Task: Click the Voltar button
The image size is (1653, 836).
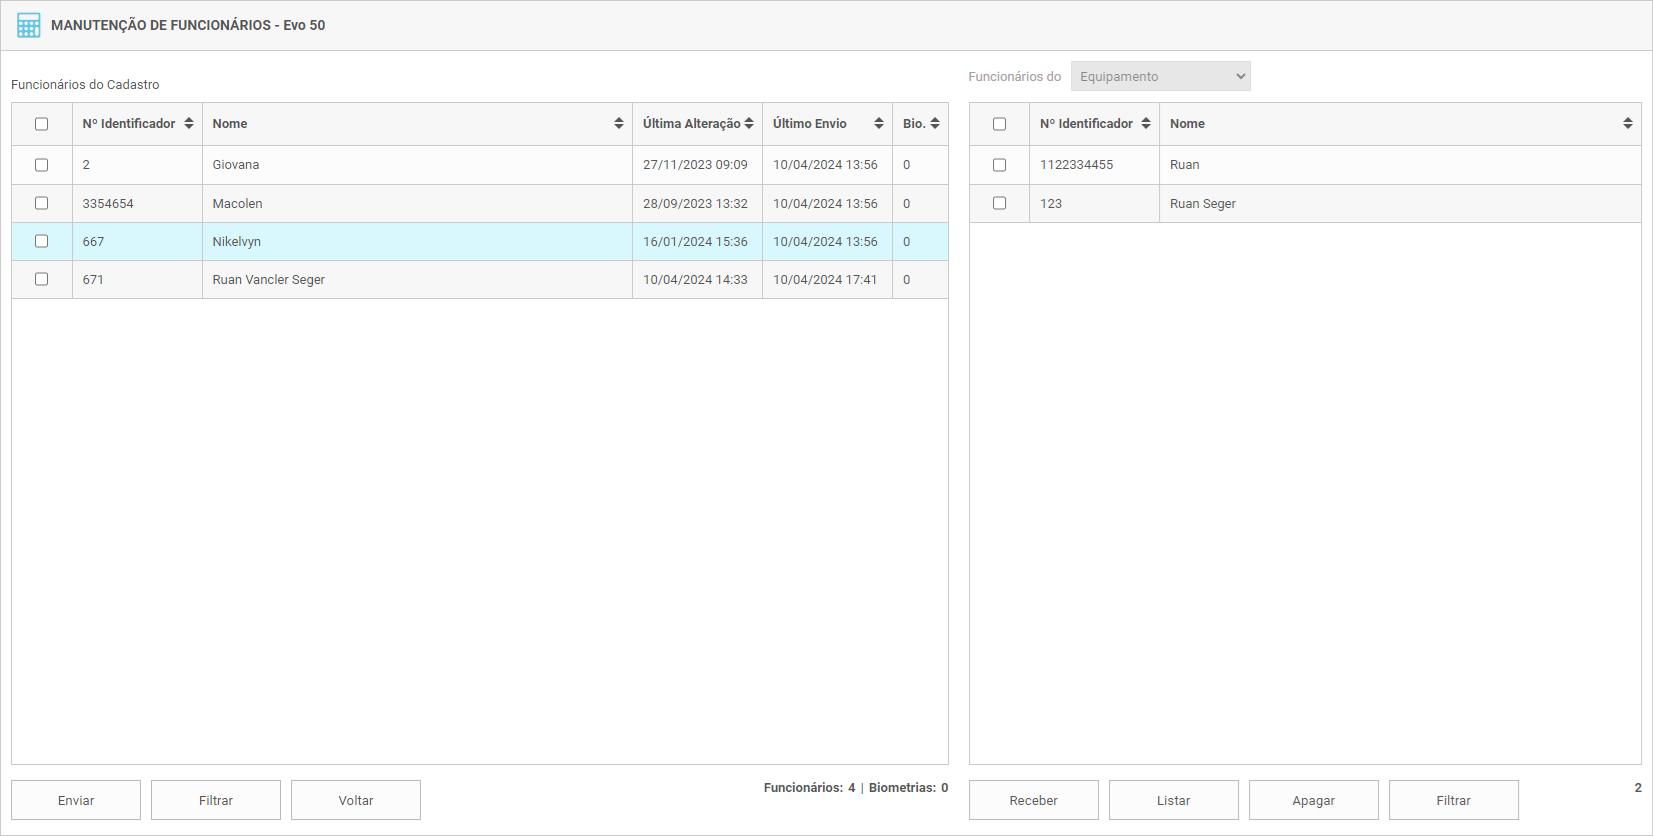Action: [356, 800]
